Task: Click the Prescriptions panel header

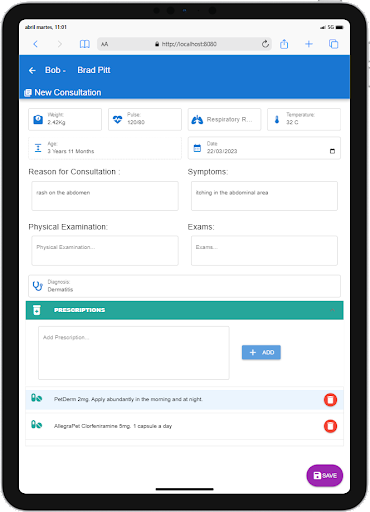Action: pyautogui.click(x=185, y=310)
